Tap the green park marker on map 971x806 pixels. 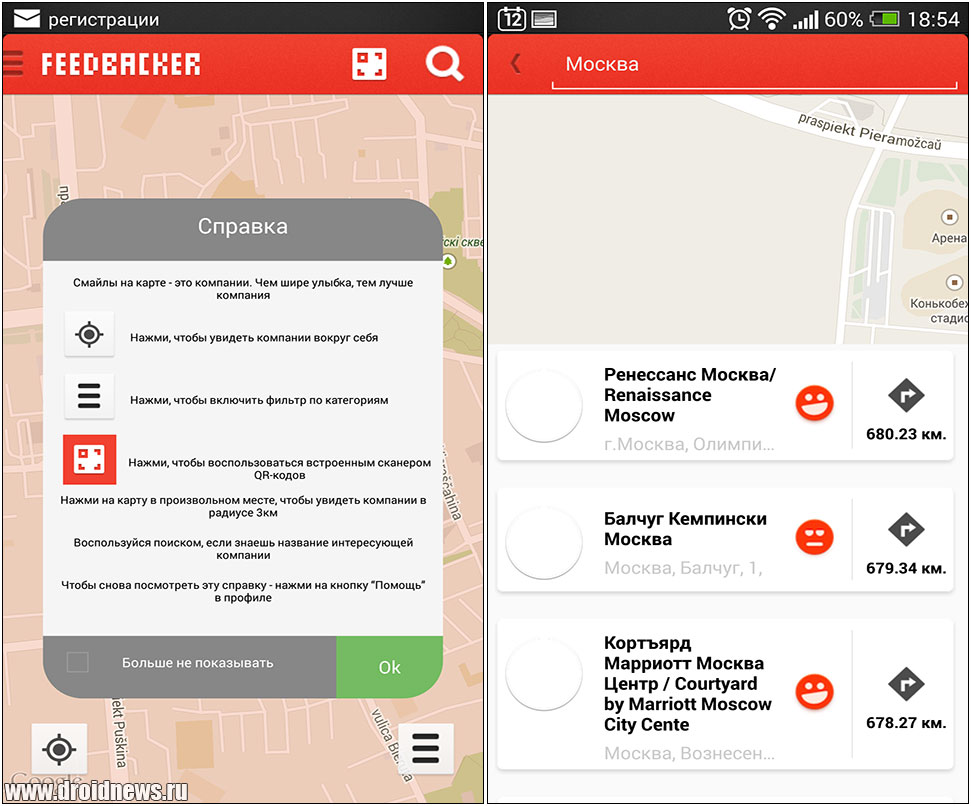tap(449, 261)
